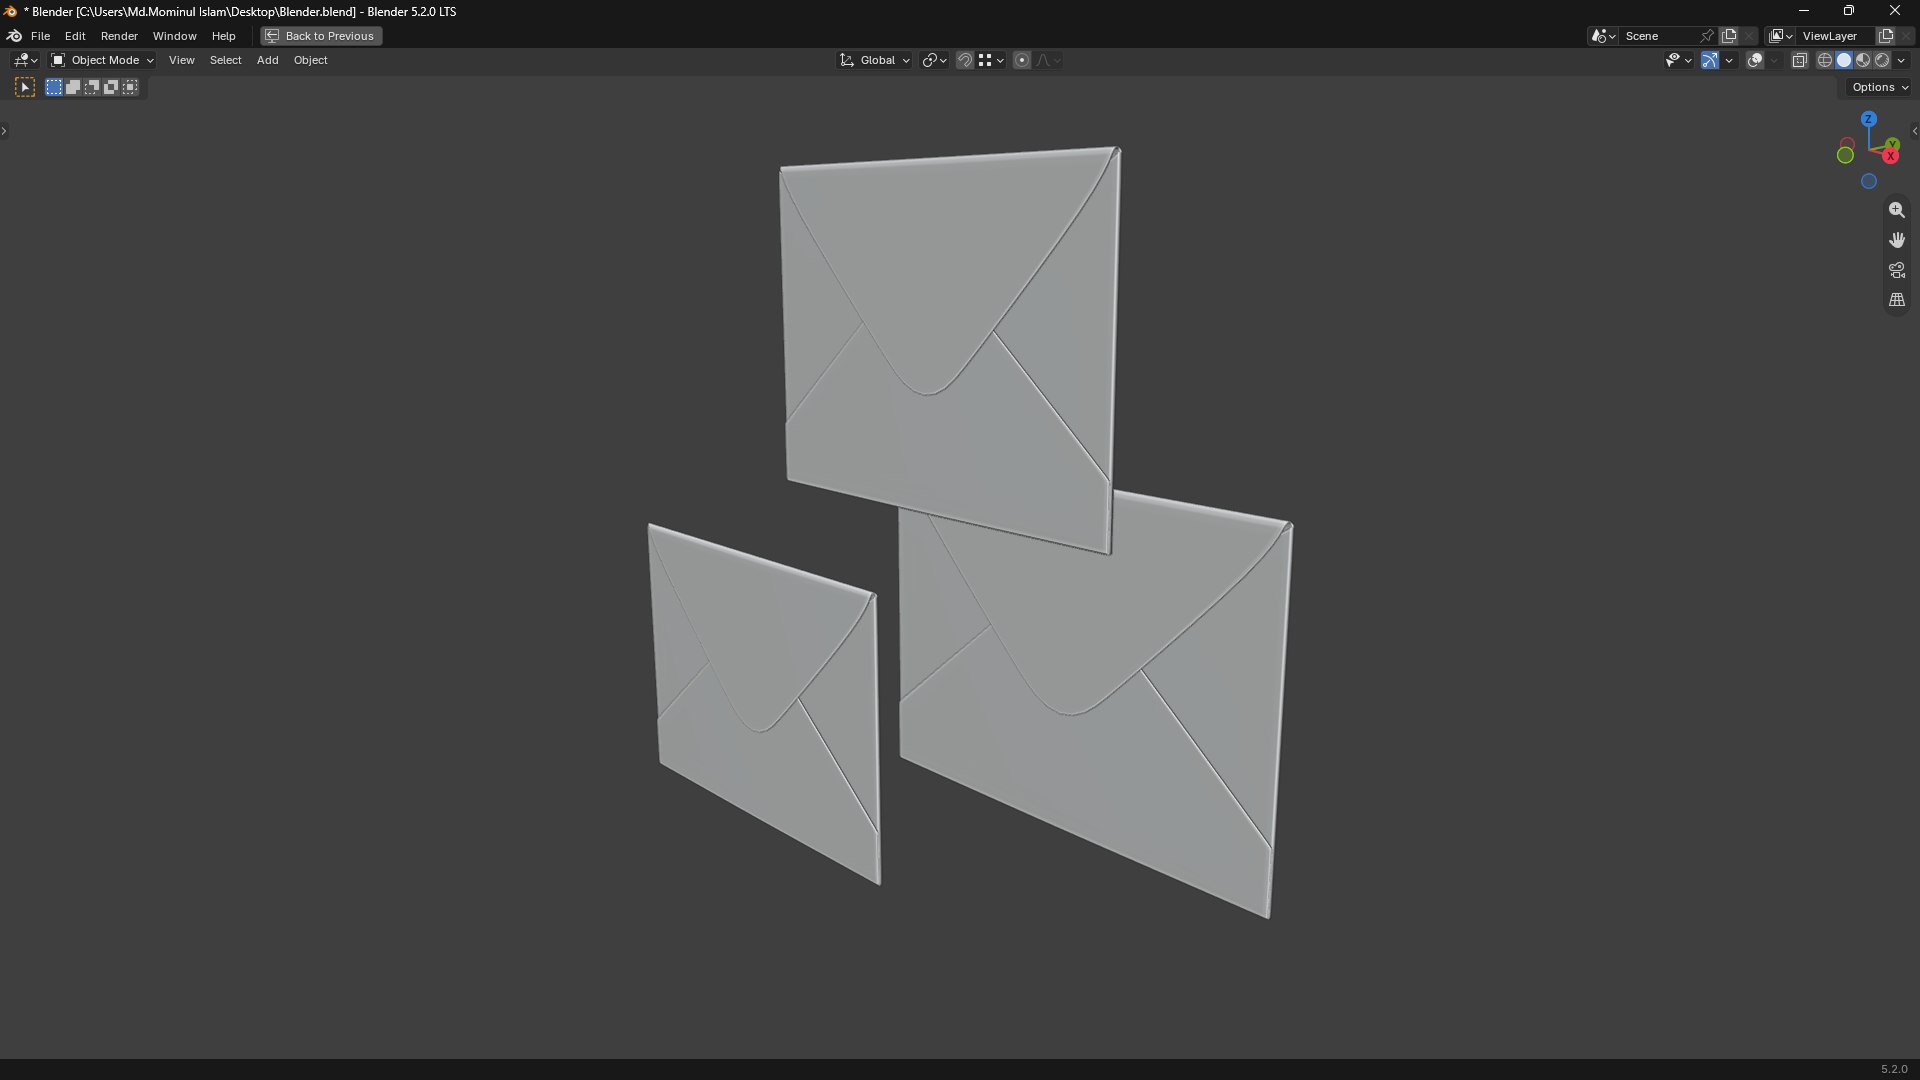
Task: Click the new scene copy icon
Action: coord(1729,36)
